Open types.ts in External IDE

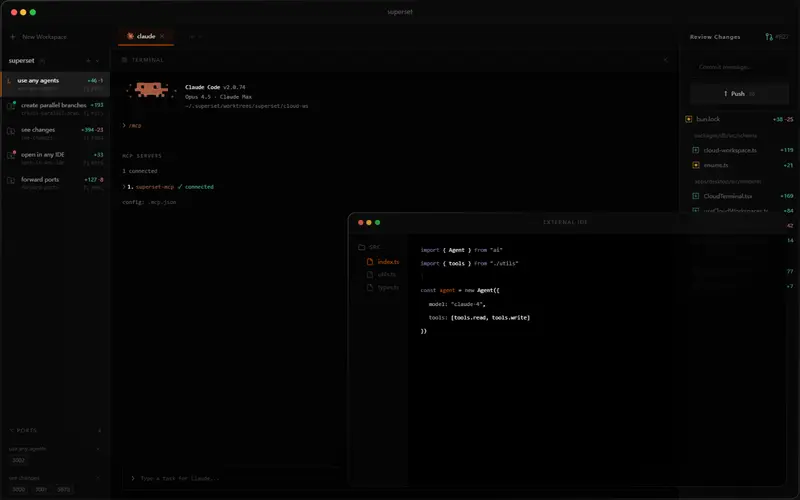(388, 288)
